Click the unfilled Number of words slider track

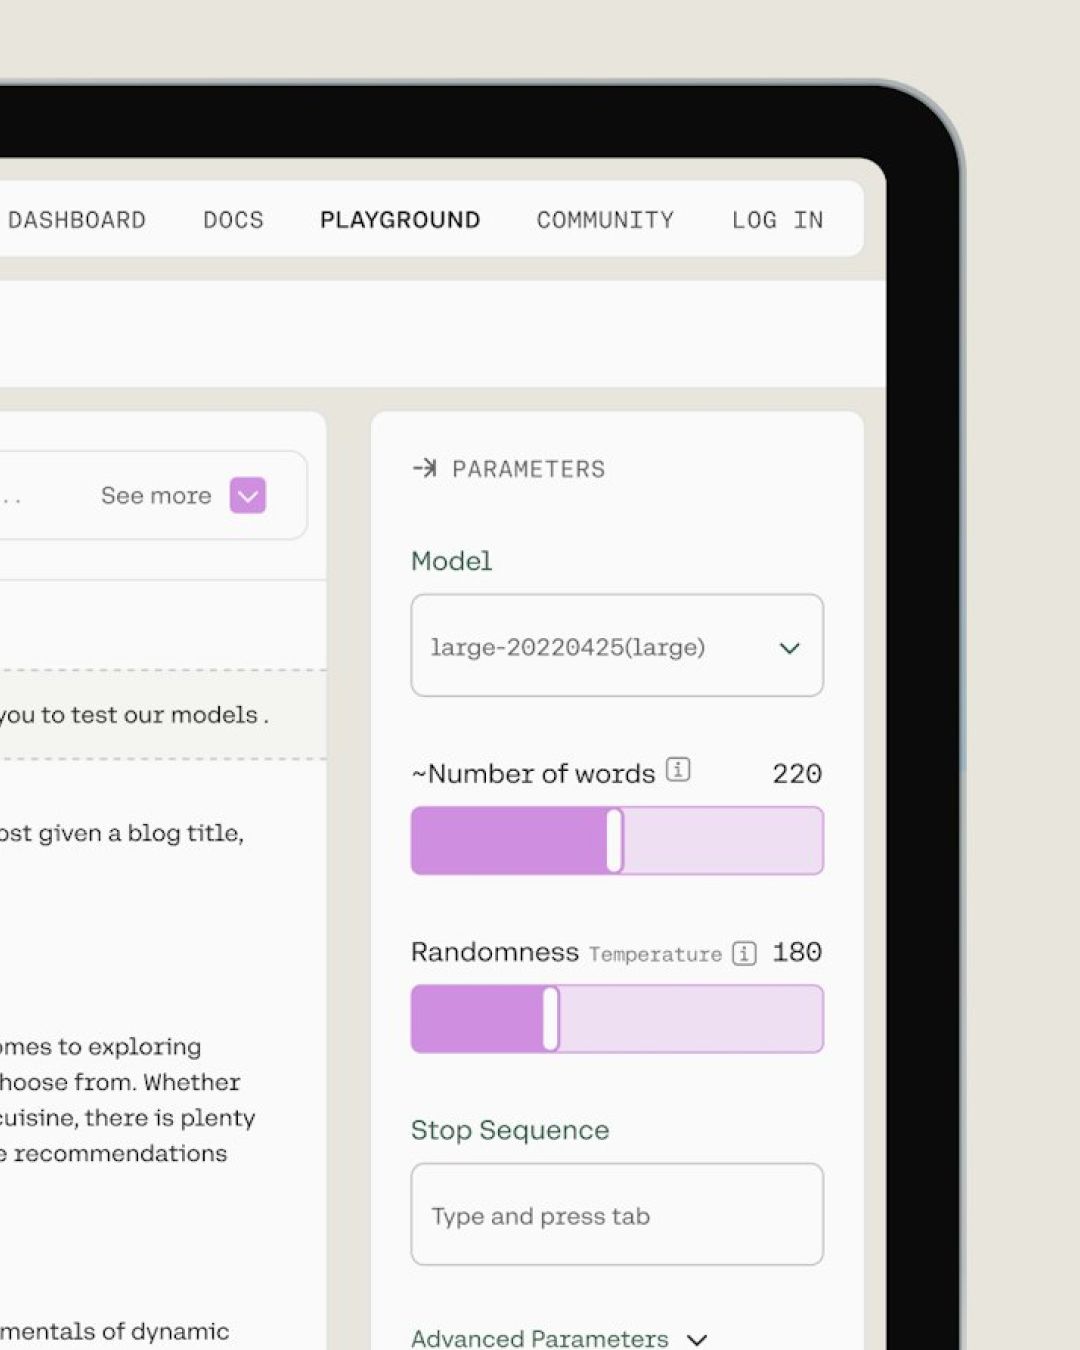[x=723, y=841]
